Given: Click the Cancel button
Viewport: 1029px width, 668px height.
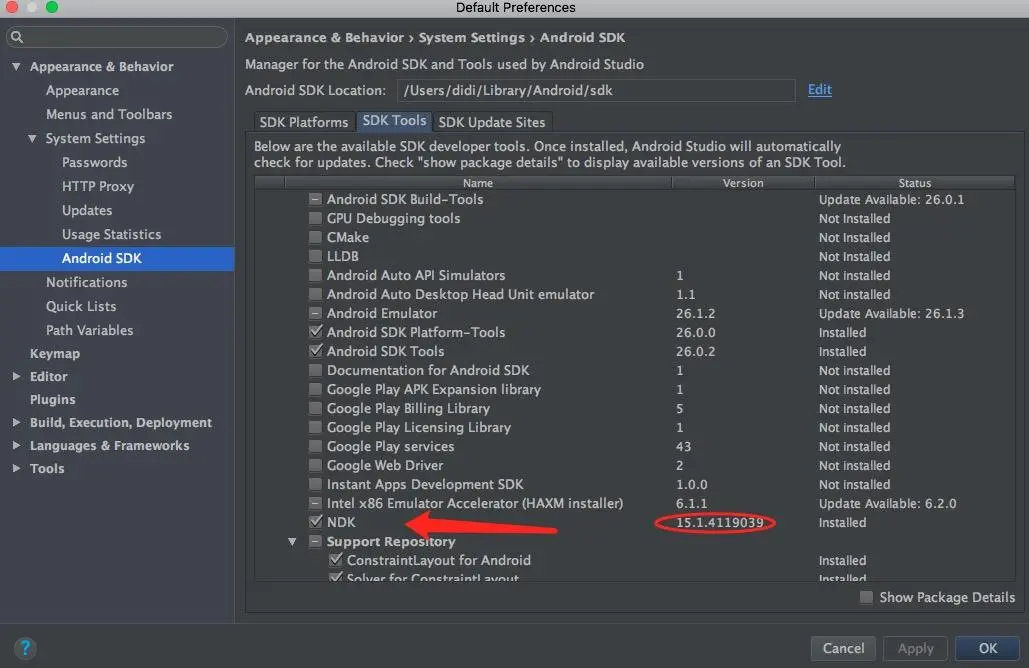Looking at the screenshot, I should [x=843, y=648].
